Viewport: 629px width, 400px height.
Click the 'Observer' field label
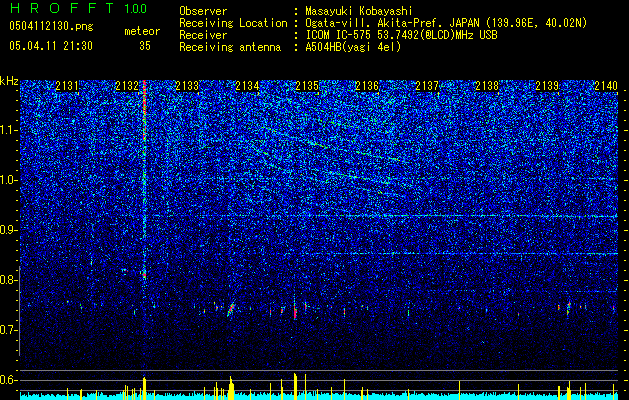coord(203,11)
